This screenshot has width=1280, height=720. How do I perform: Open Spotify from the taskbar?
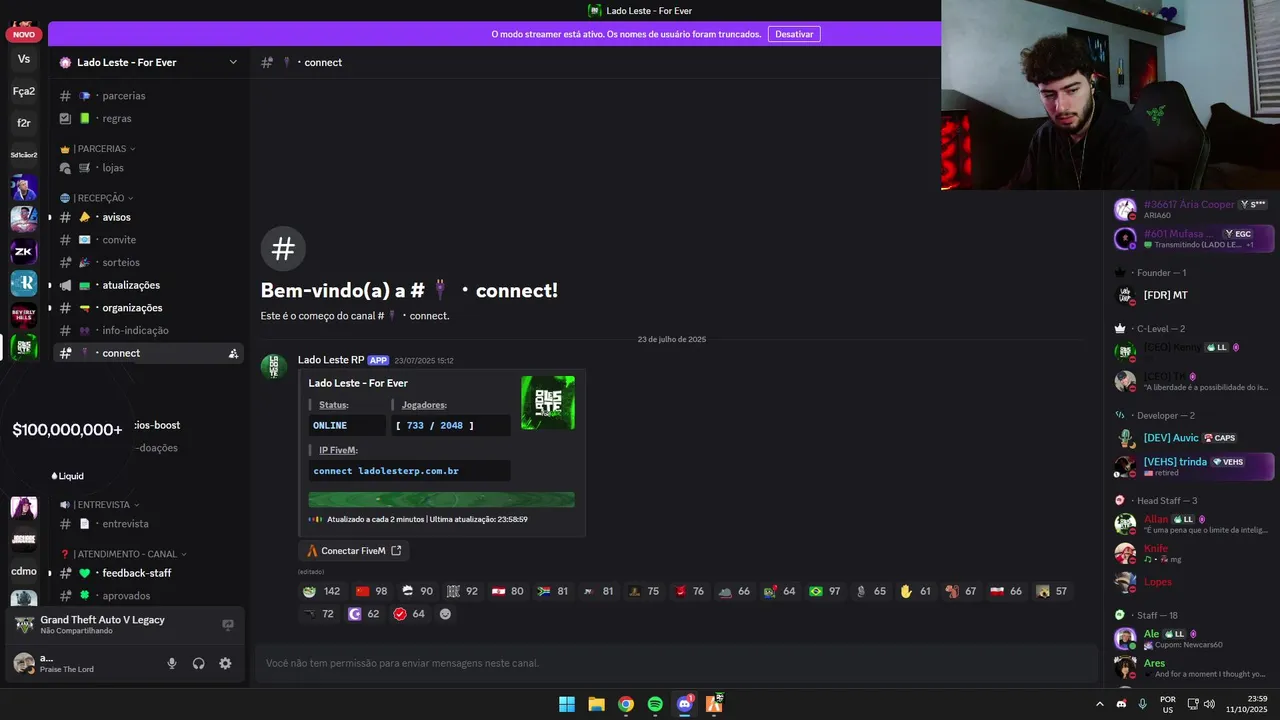pyautogui.click(x=655, y=704)
